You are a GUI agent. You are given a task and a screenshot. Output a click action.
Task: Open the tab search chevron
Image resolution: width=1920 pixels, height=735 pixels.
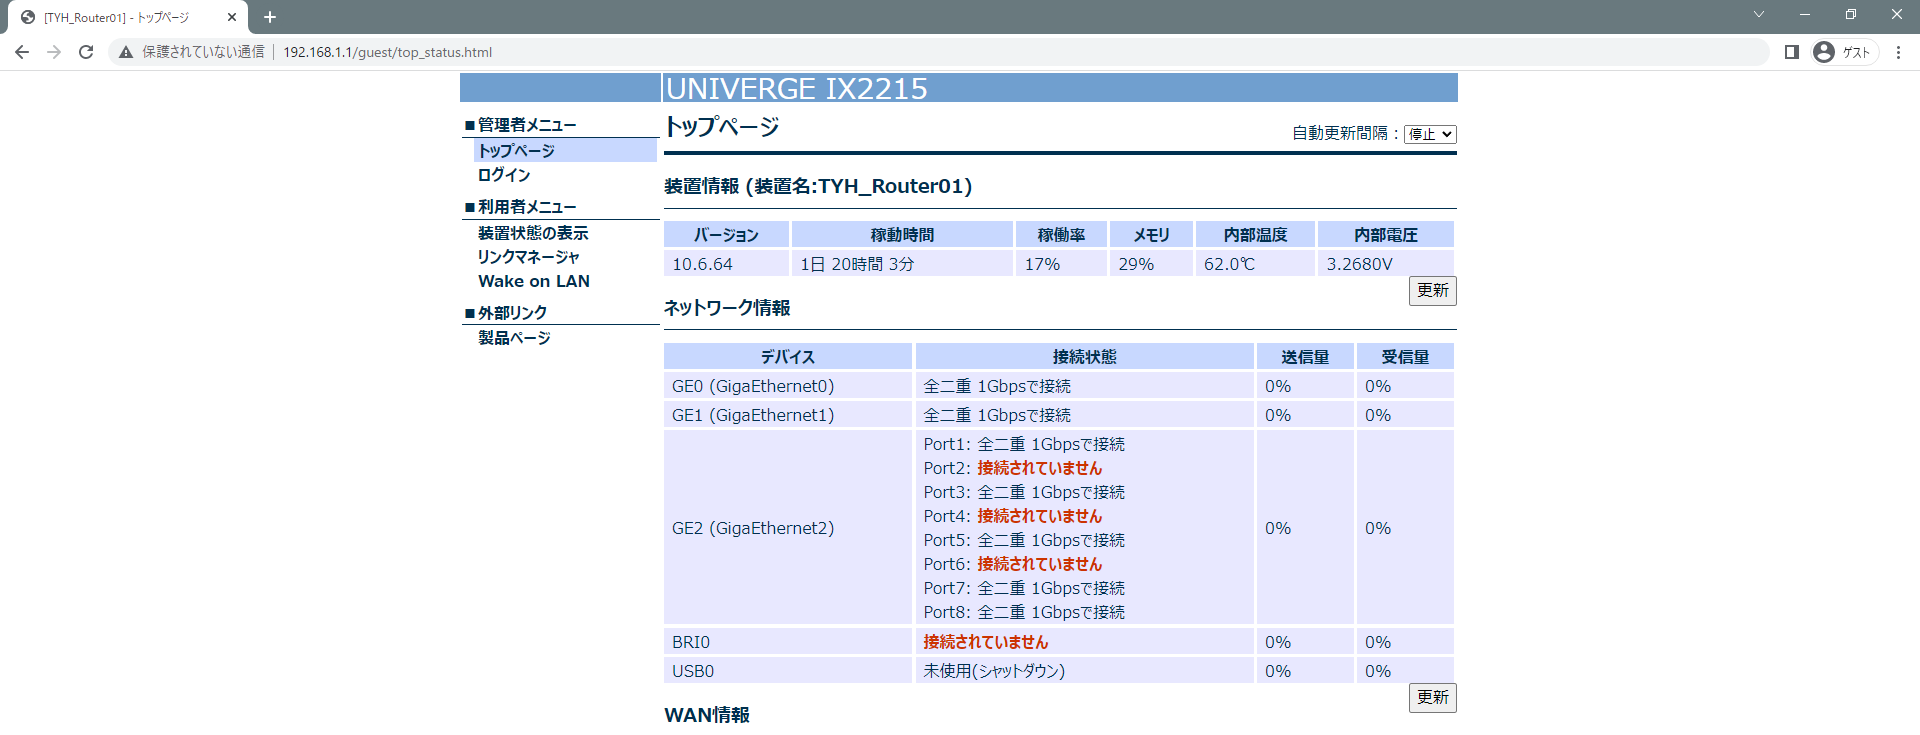point(1759,14)
